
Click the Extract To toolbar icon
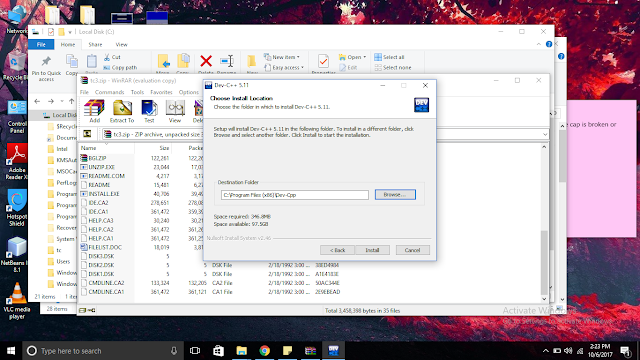point(122,111)
